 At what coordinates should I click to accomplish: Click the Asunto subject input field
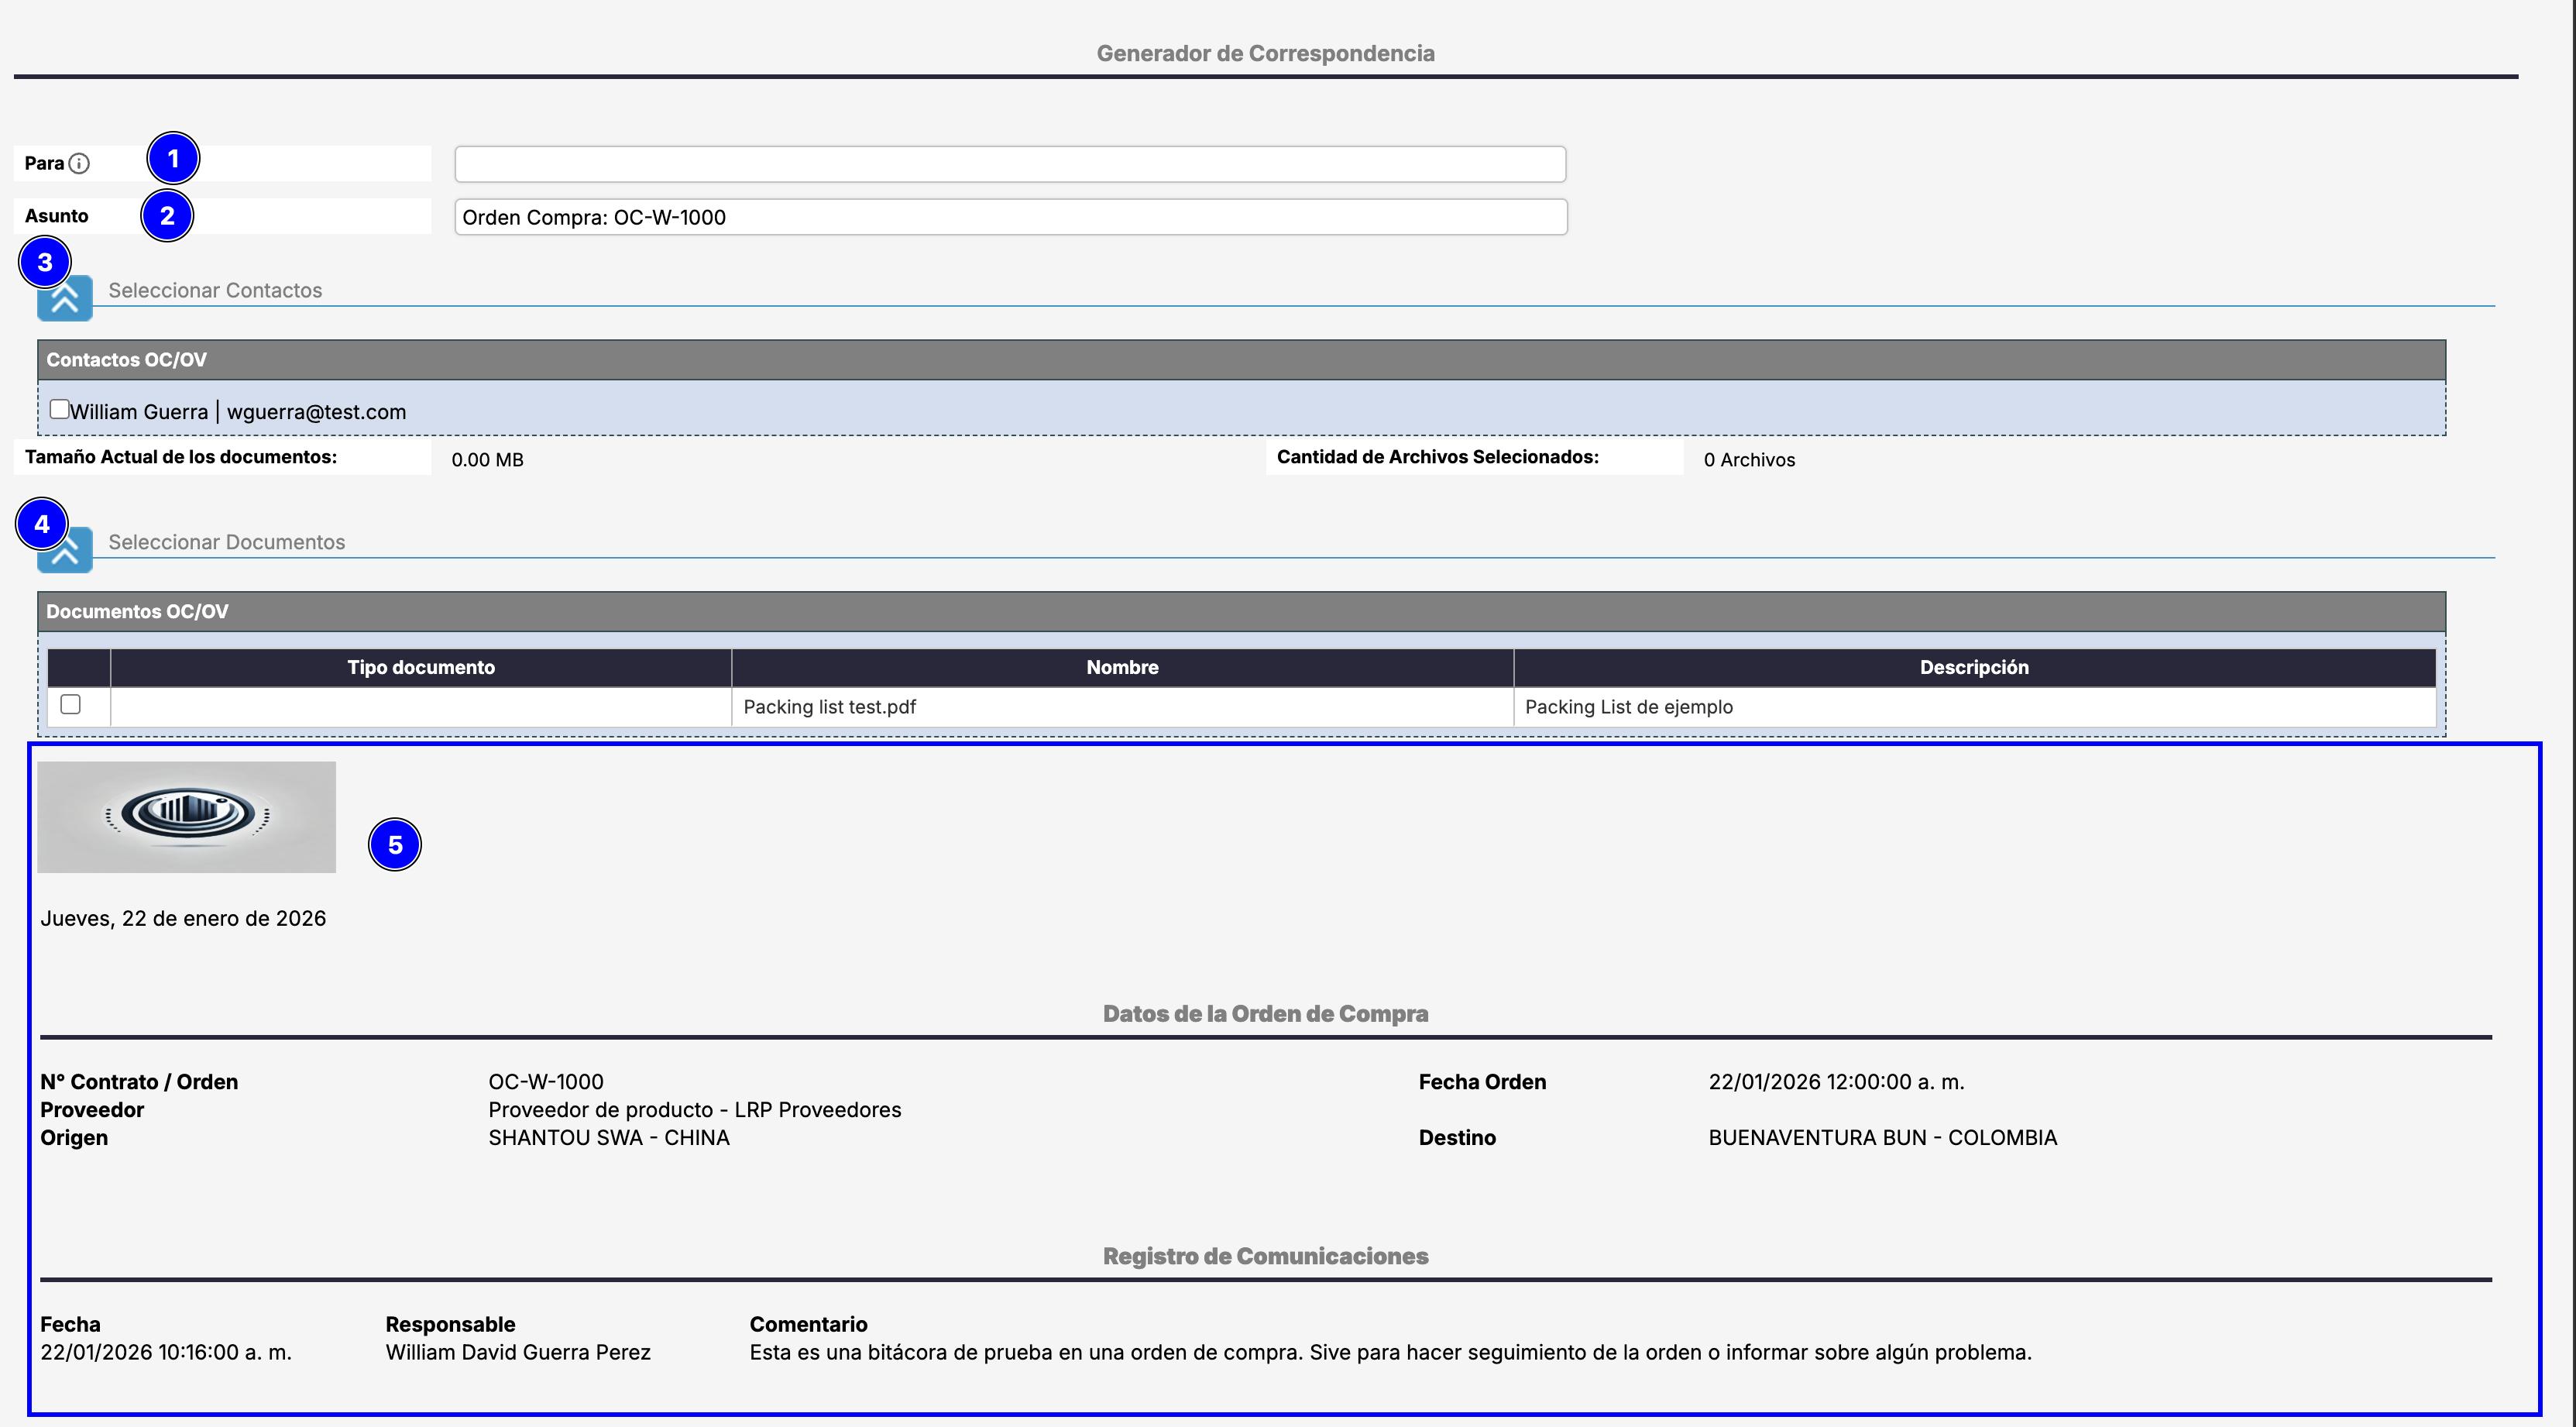click(x=1009, y=217)
